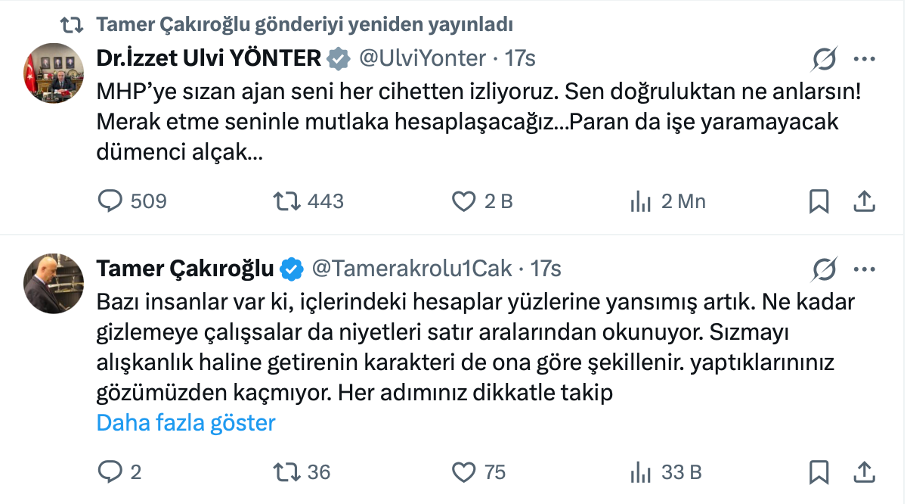Share Tamer Çakıroğlu's post
Image resolution: width=908 pixels, height=504 pixels.
tap(865, 472)
